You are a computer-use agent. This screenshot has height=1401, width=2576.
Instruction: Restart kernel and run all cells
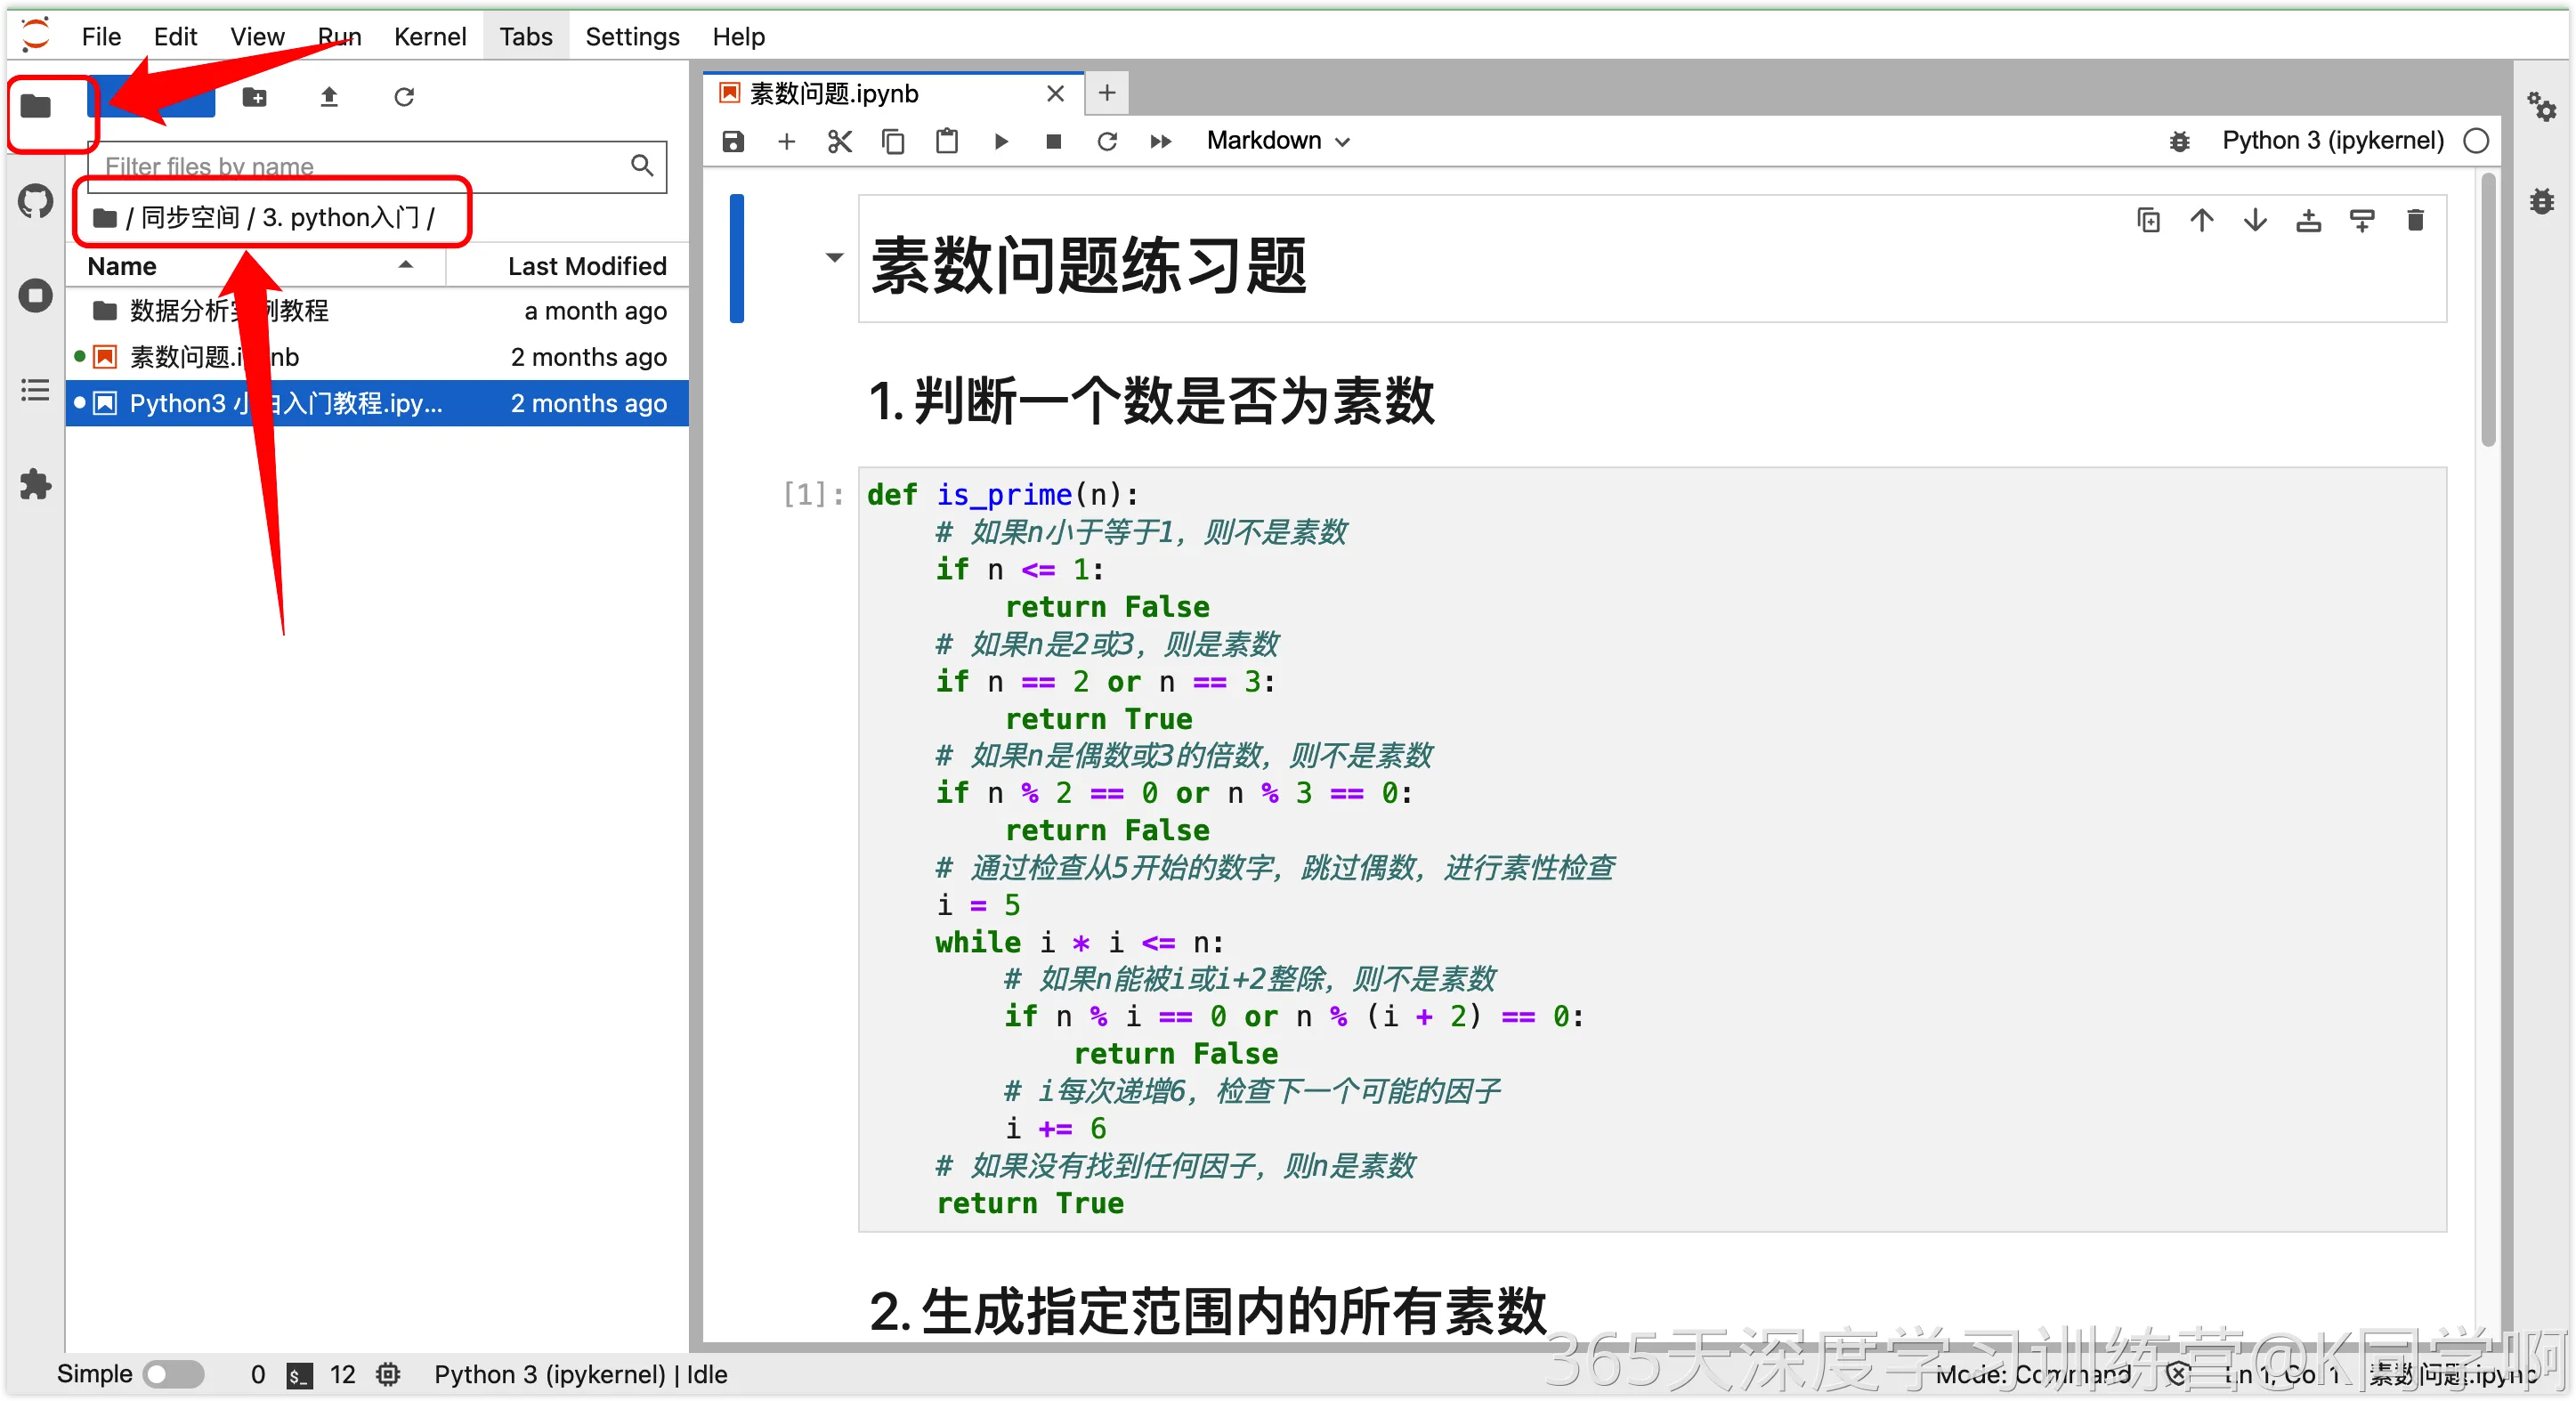click(x=1160, y=141)
